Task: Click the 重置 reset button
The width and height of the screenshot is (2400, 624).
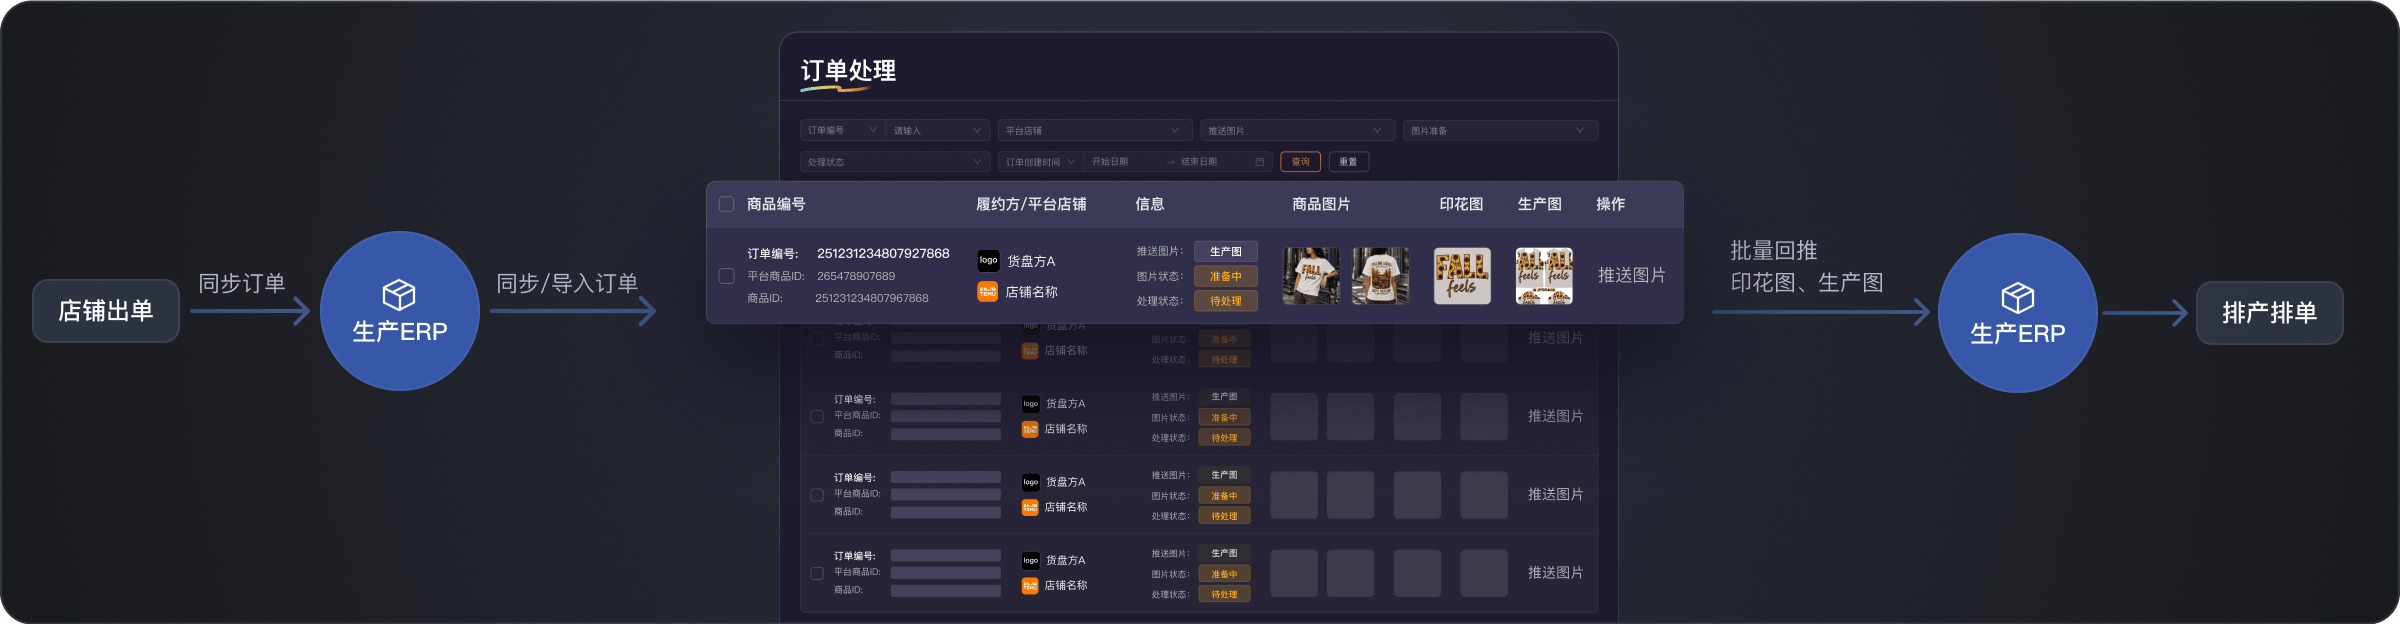Action: pyautogui.click(x=1349, y=162)
